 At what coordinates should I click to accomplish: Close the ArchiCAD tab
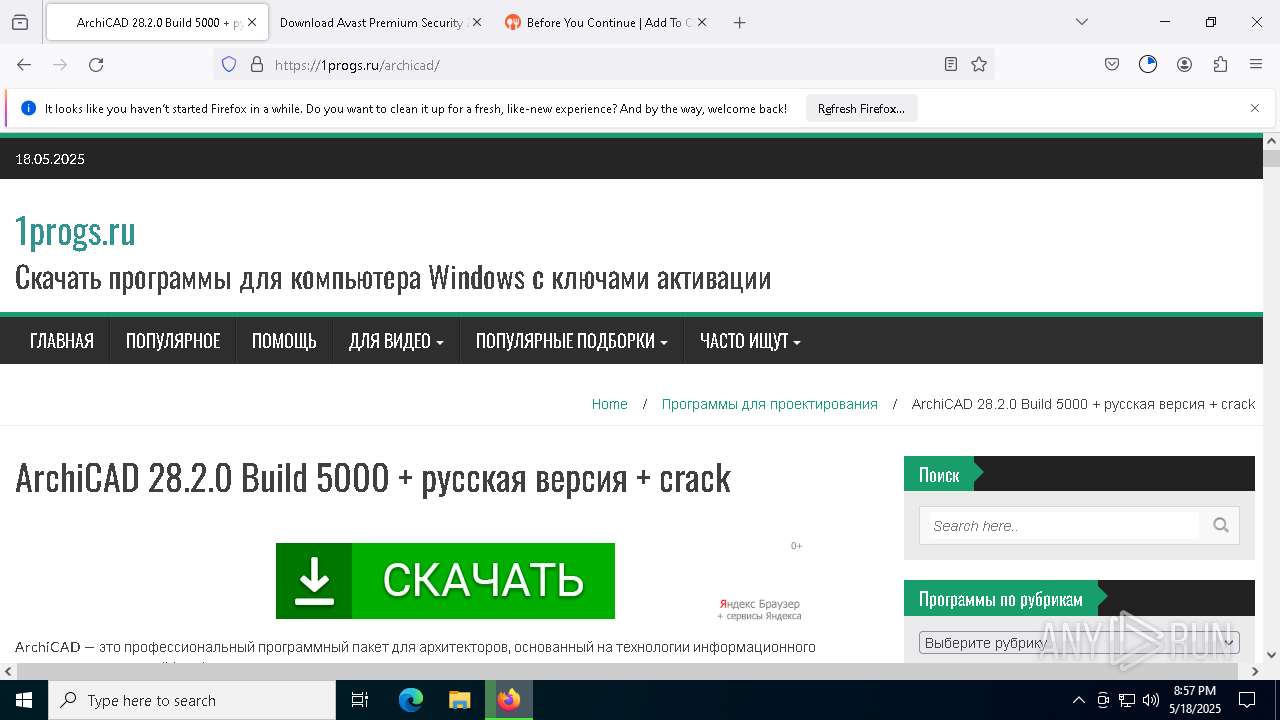click(x=252, y=22)
